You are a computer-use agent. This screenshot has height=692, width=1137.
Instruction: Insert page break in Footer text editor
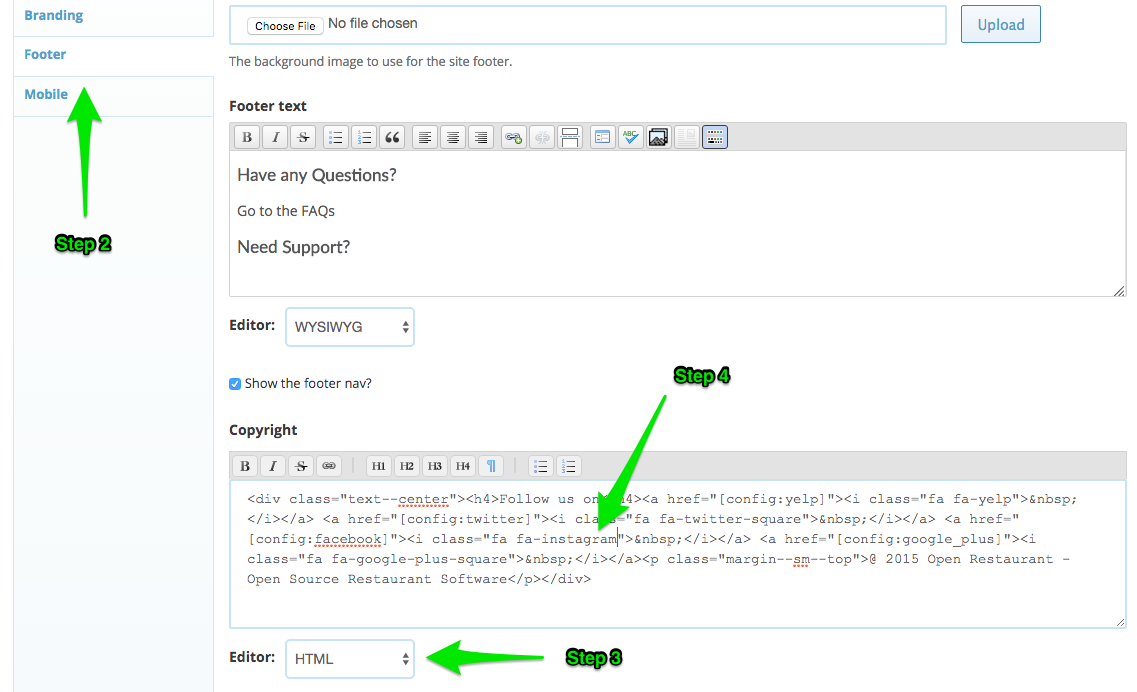click(570, 137)
